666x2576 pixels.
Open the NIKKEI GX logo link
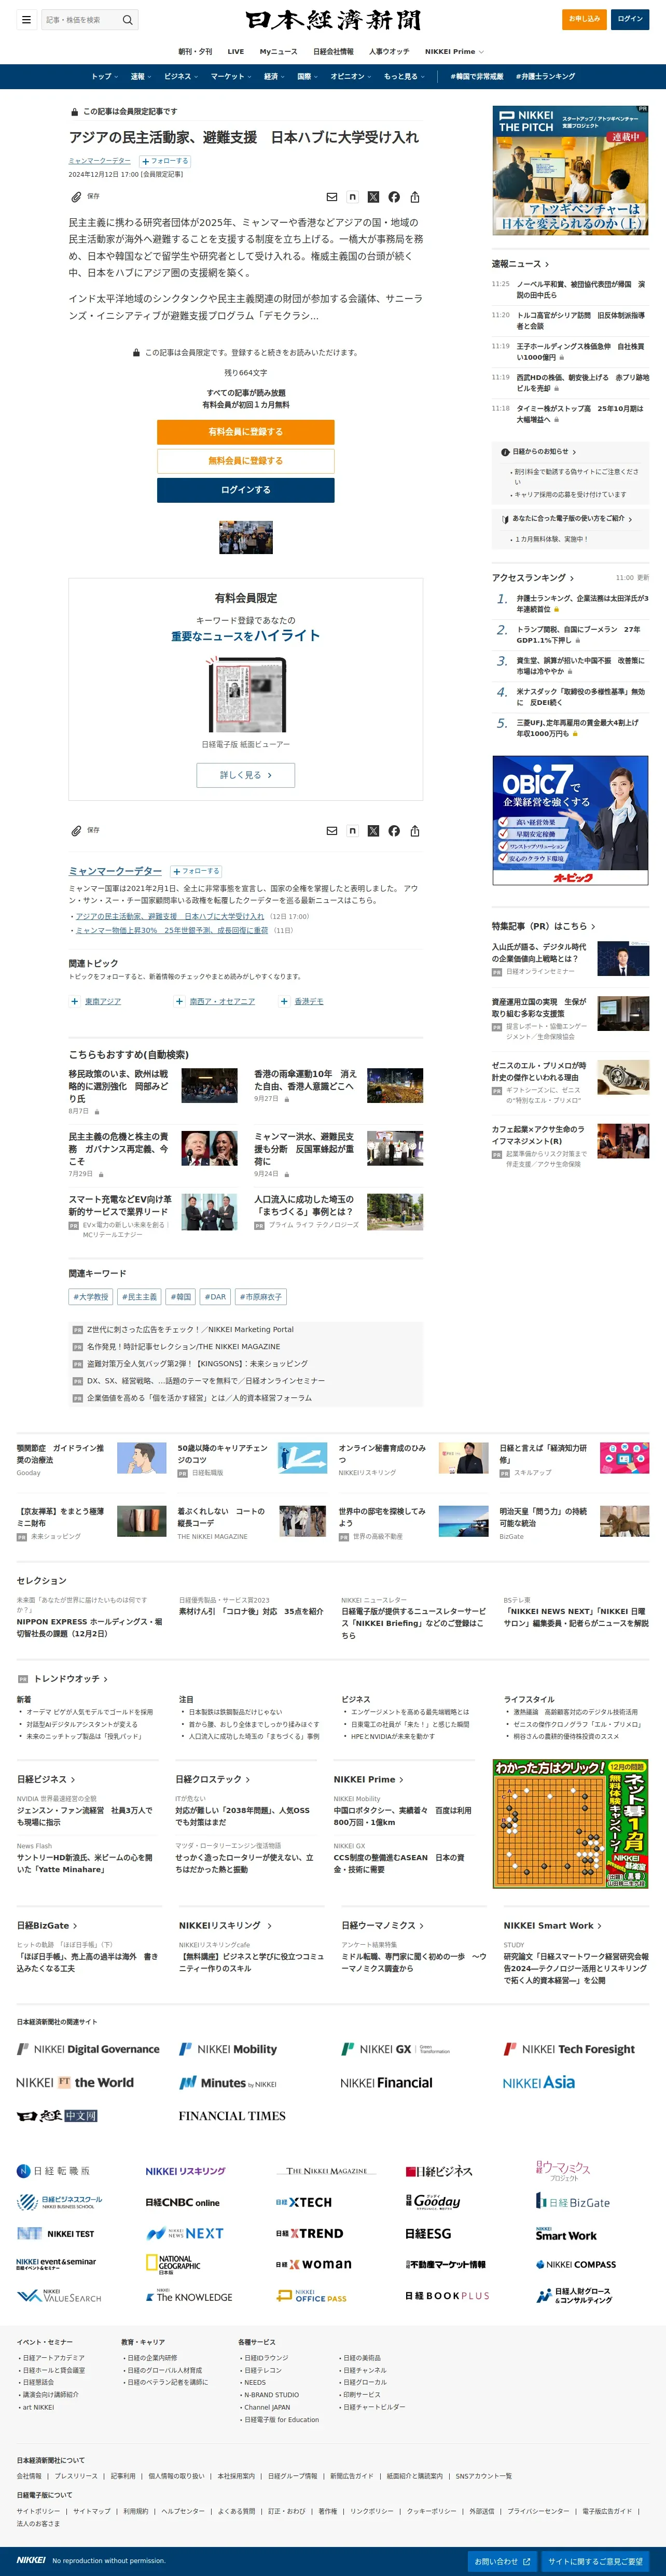(x=395, y=2049)
